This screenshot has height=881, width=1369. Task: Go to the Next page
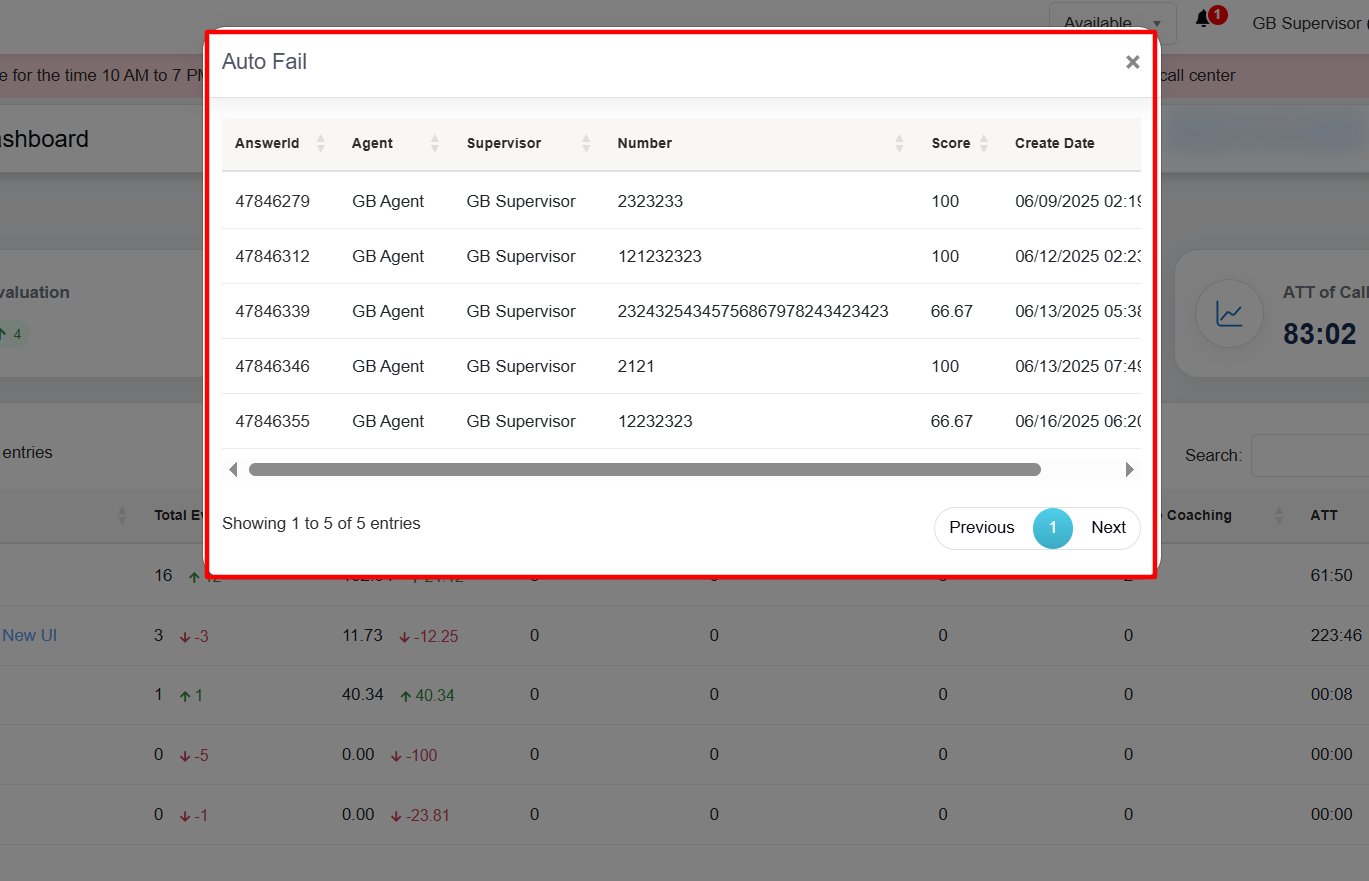click(1108, 528)
